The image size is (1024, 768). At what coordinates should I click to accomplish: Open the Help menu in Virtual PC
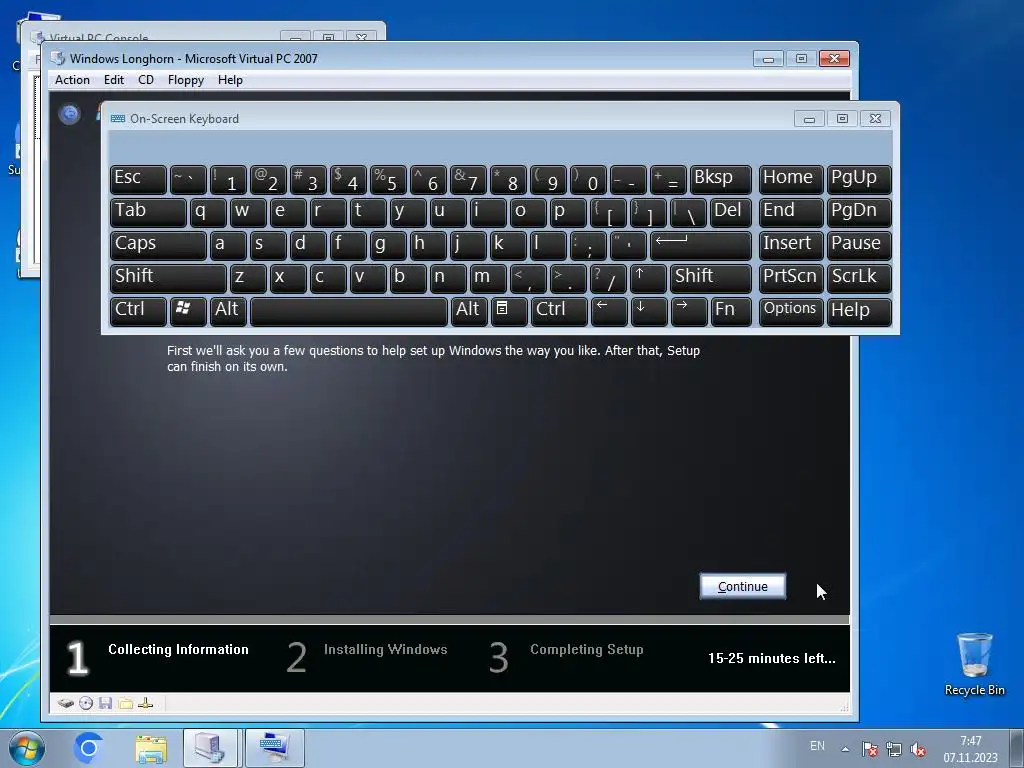pos(230,80)
